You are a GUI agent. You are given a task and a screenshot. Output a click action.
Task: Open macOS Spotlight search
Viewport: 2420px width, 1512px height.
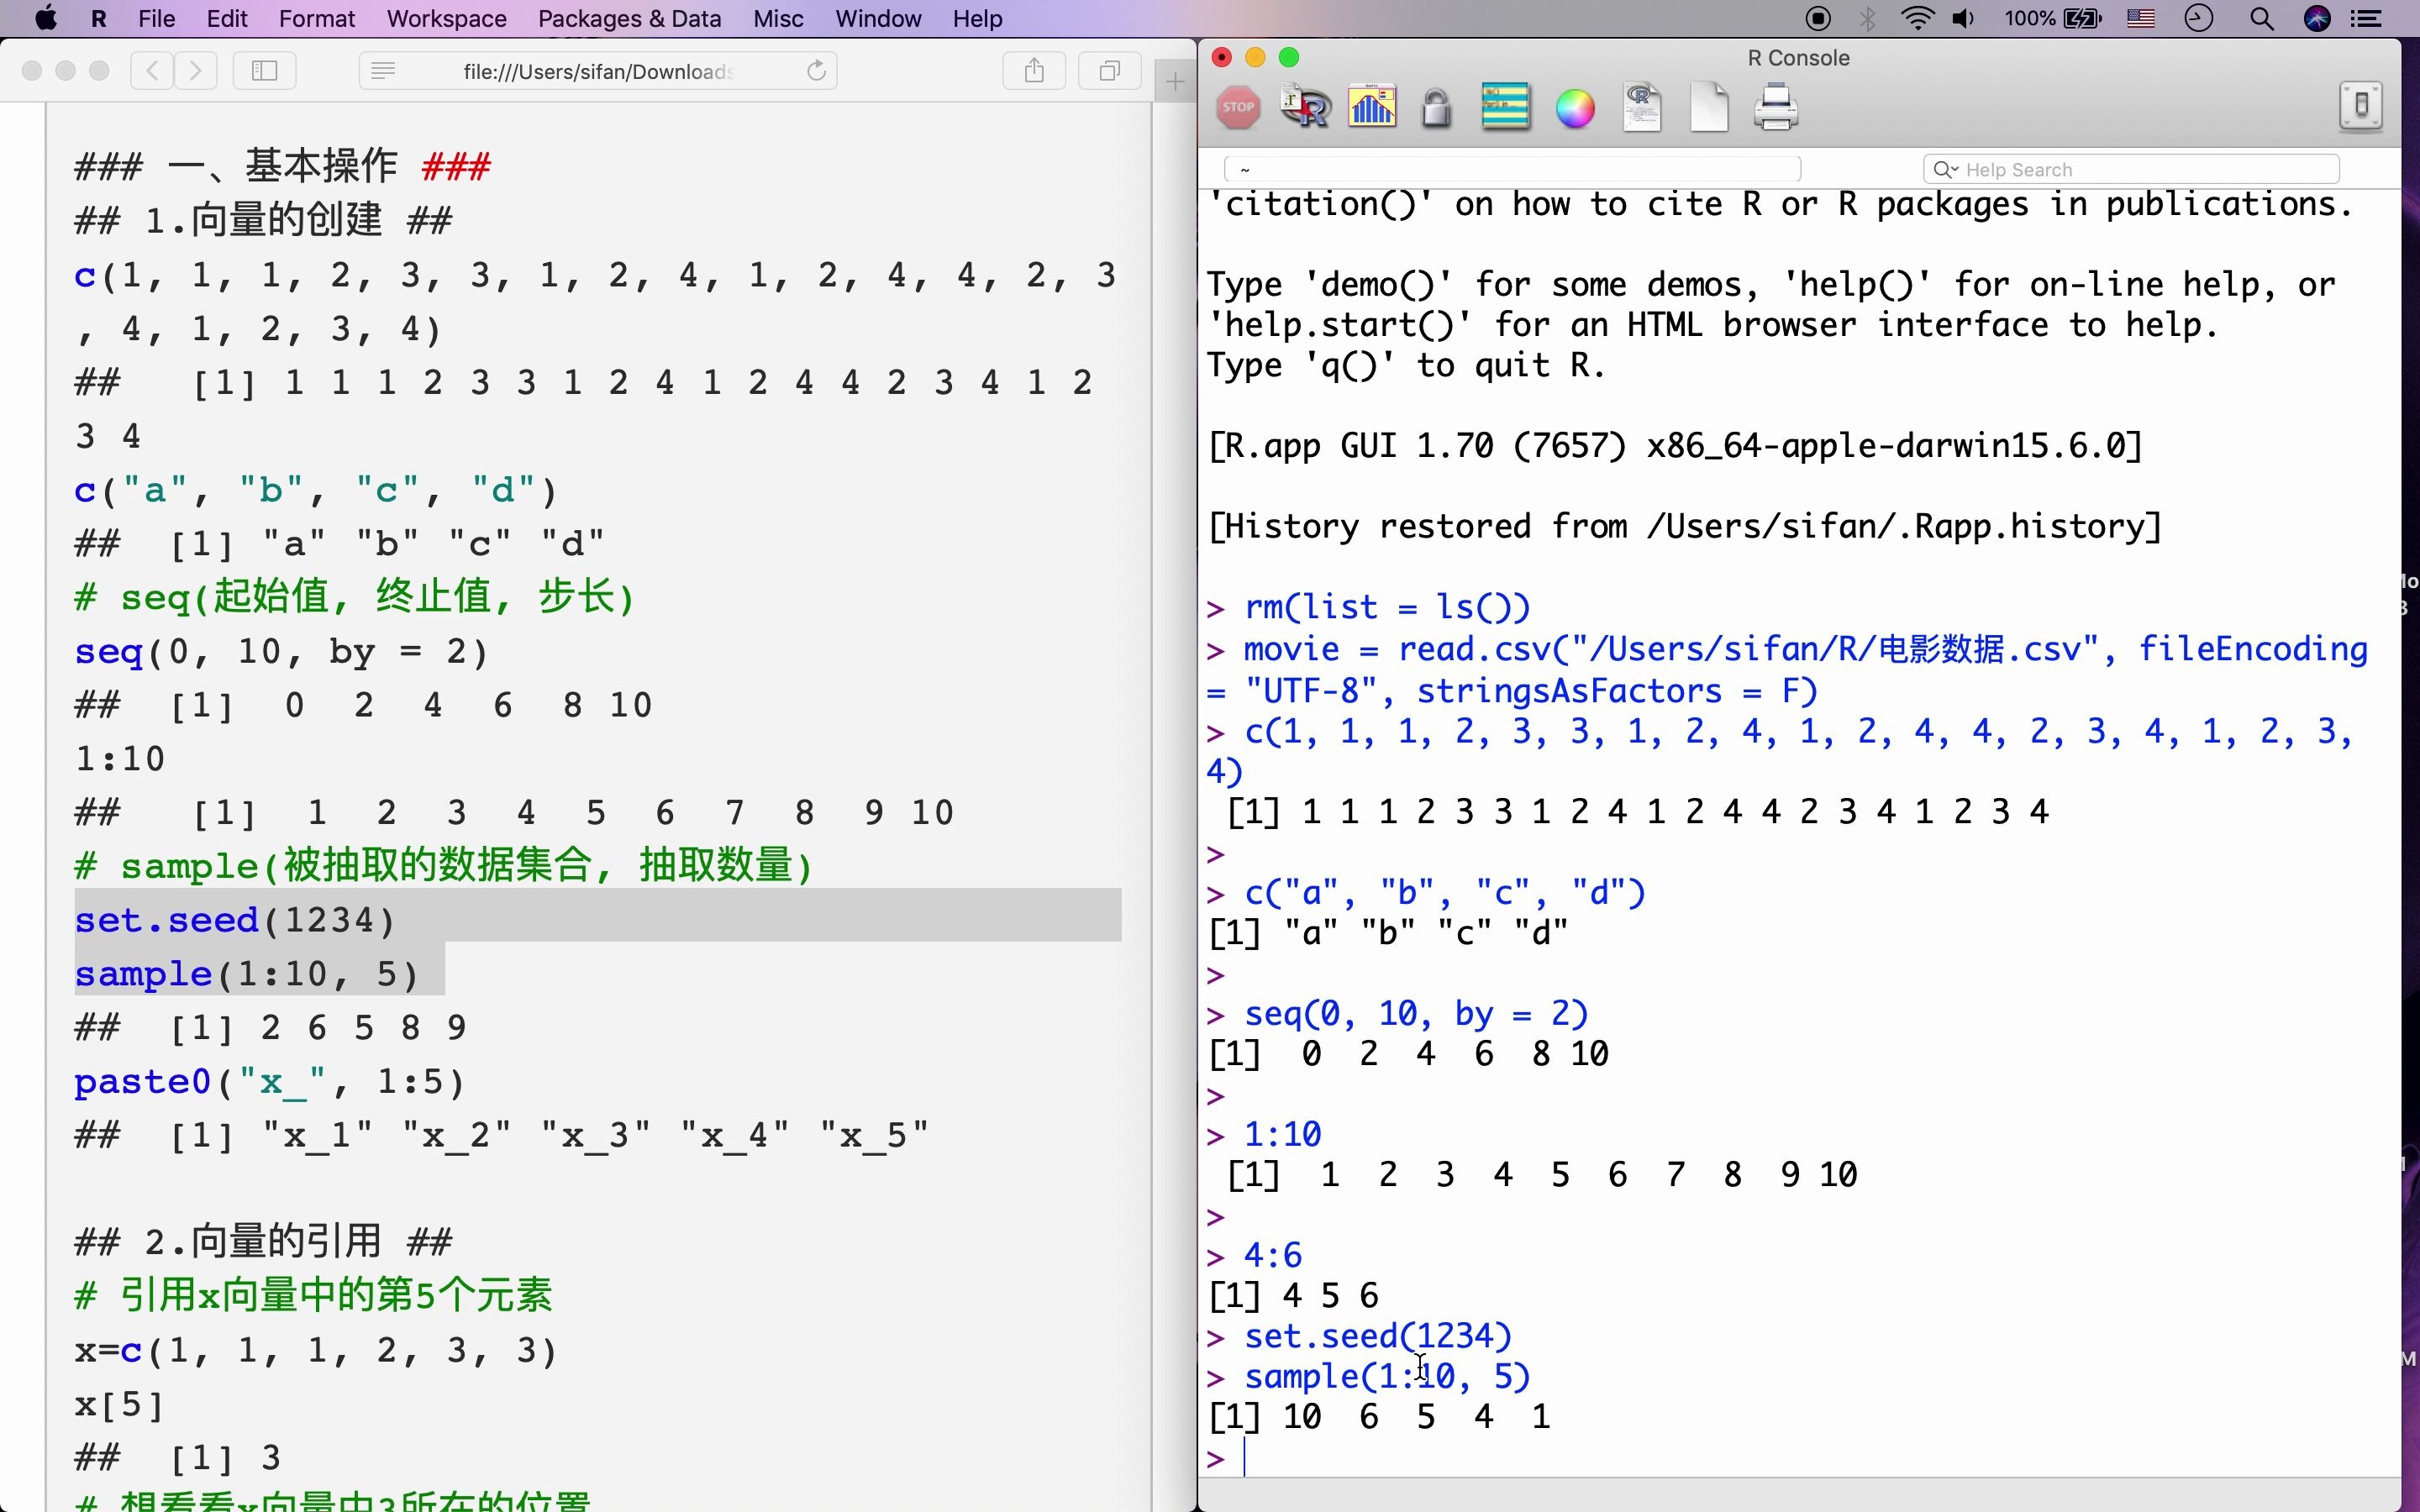(2262, 19)
